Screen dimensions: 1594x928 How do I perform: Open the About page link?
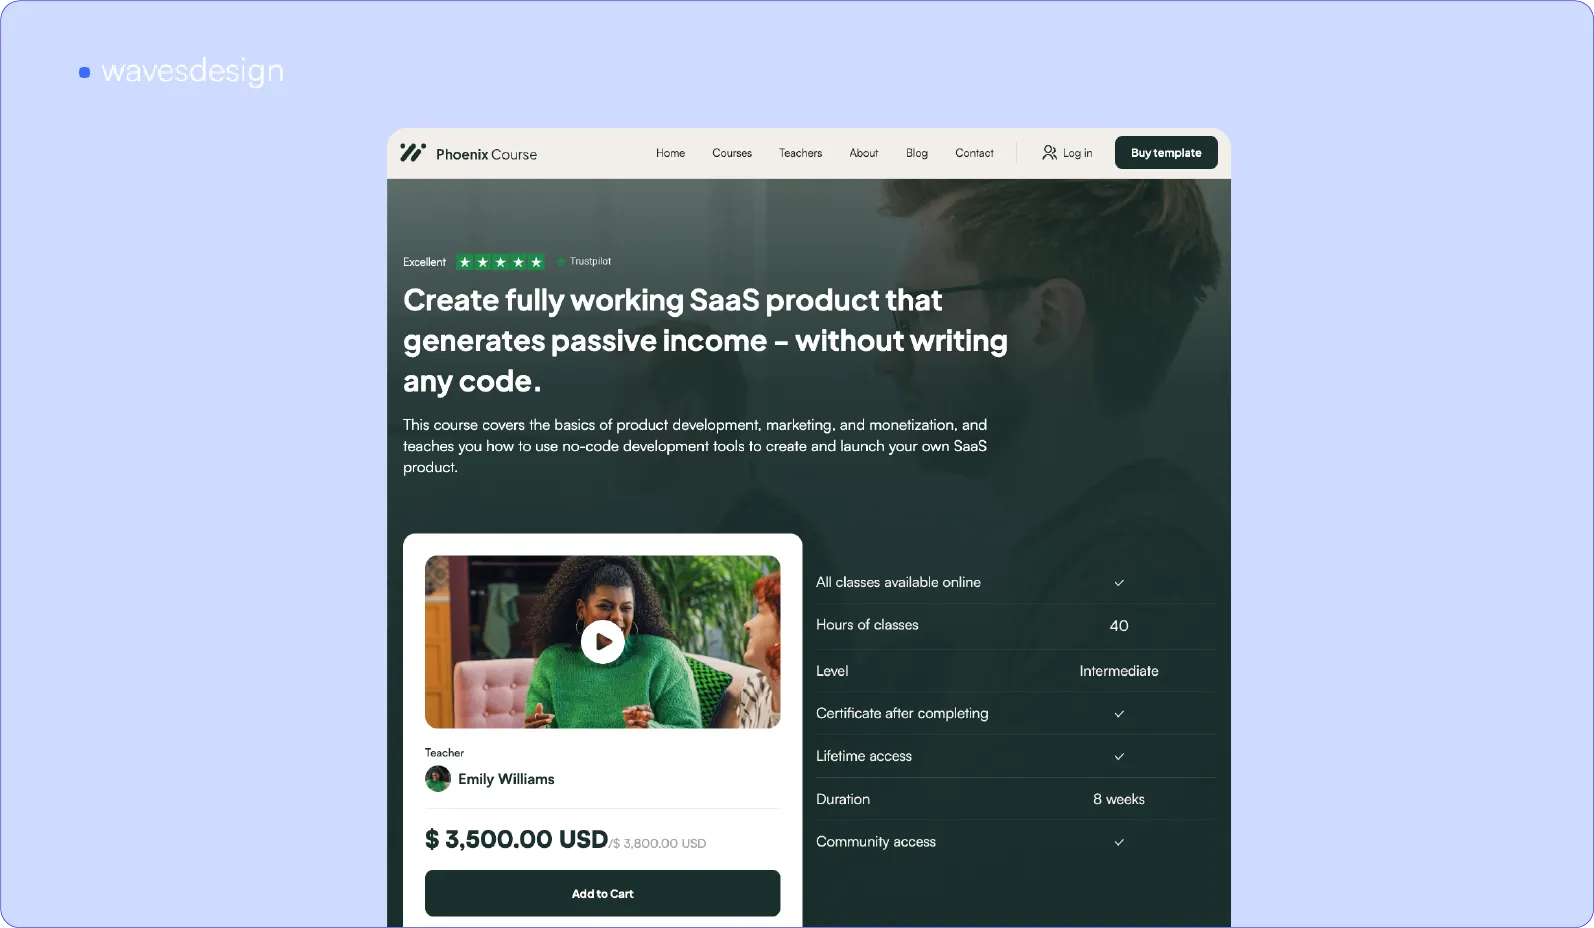pos(864,153)
